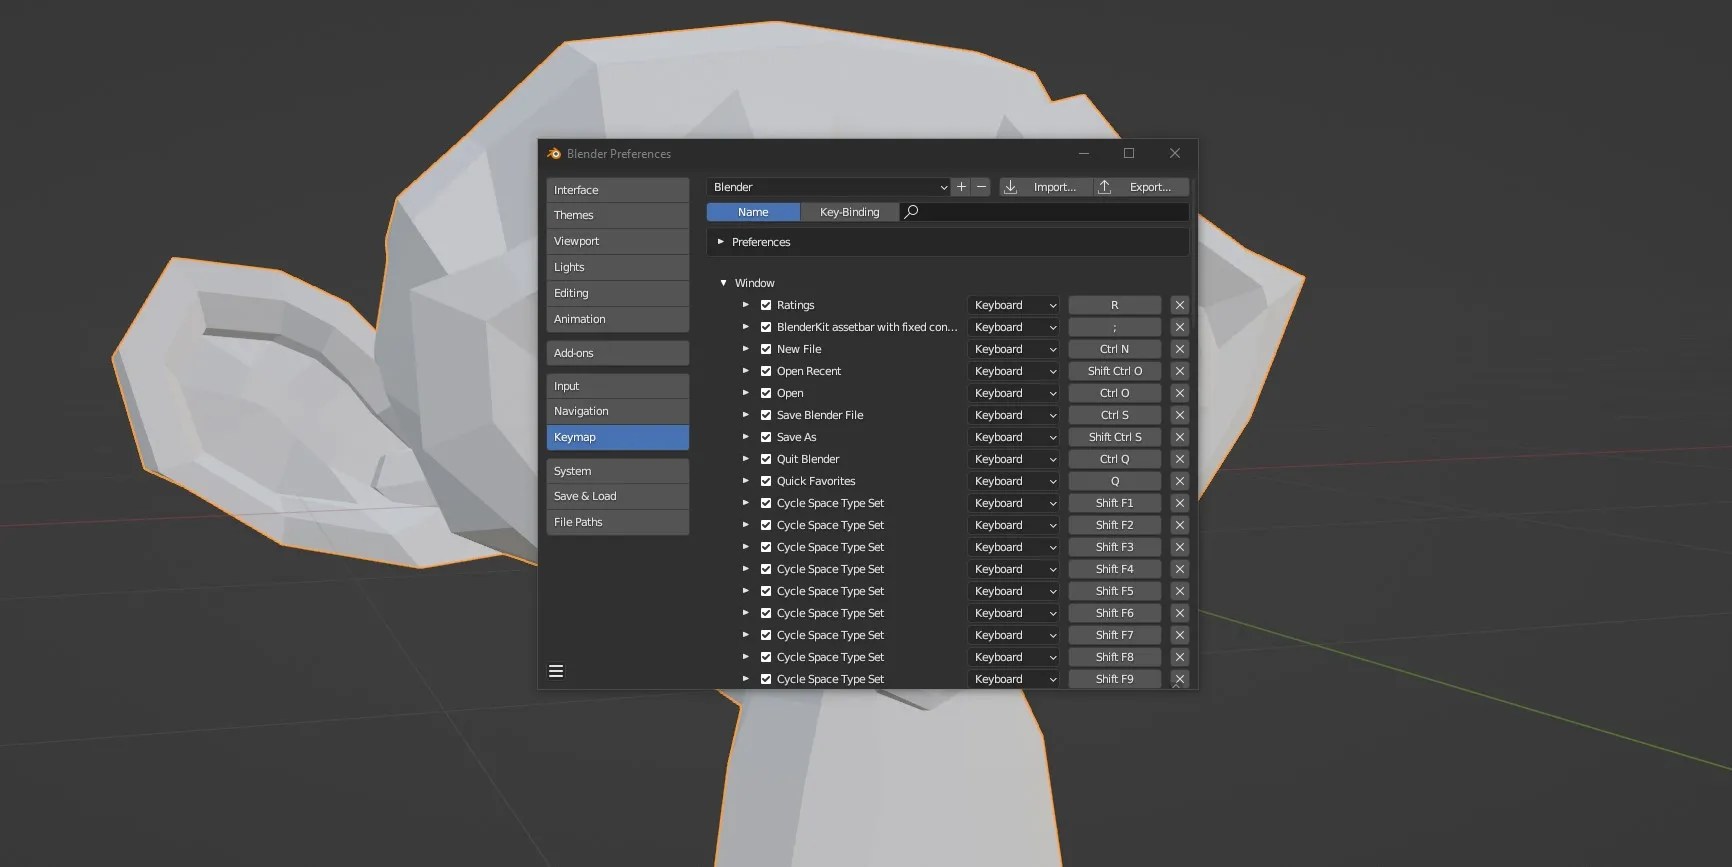Screen dimensions: 1732x867
Task: Disable Save Blender File shortcut checkbox
Action: 766,415
